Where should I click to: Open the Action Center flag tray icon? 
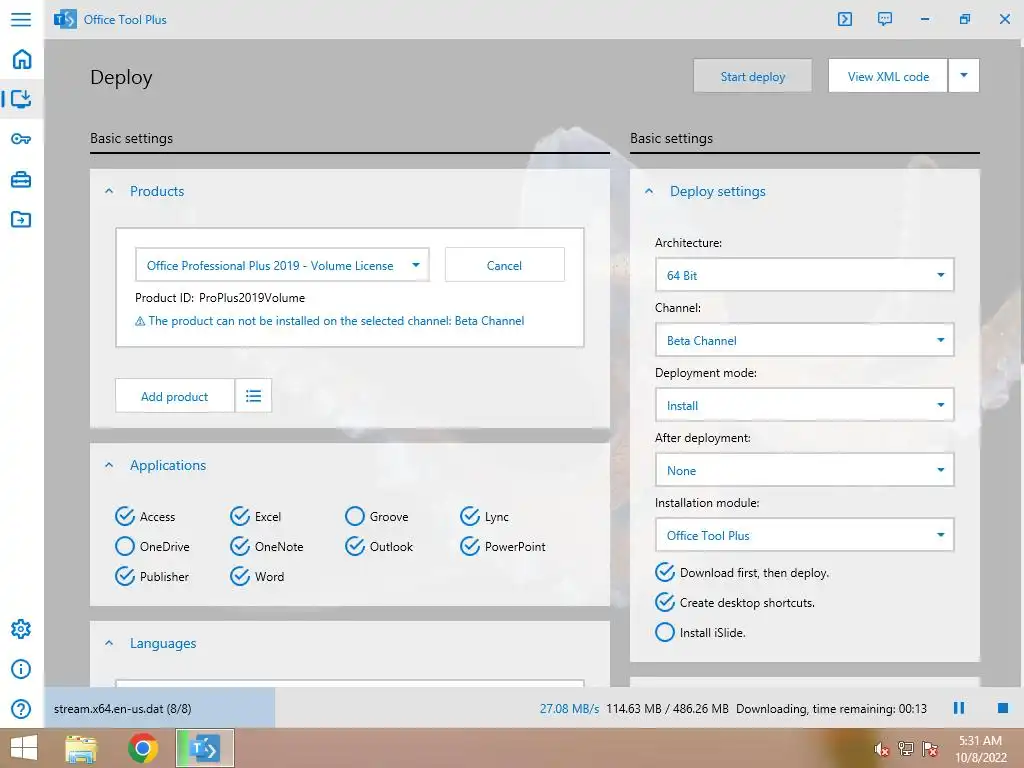coord(930,748)
